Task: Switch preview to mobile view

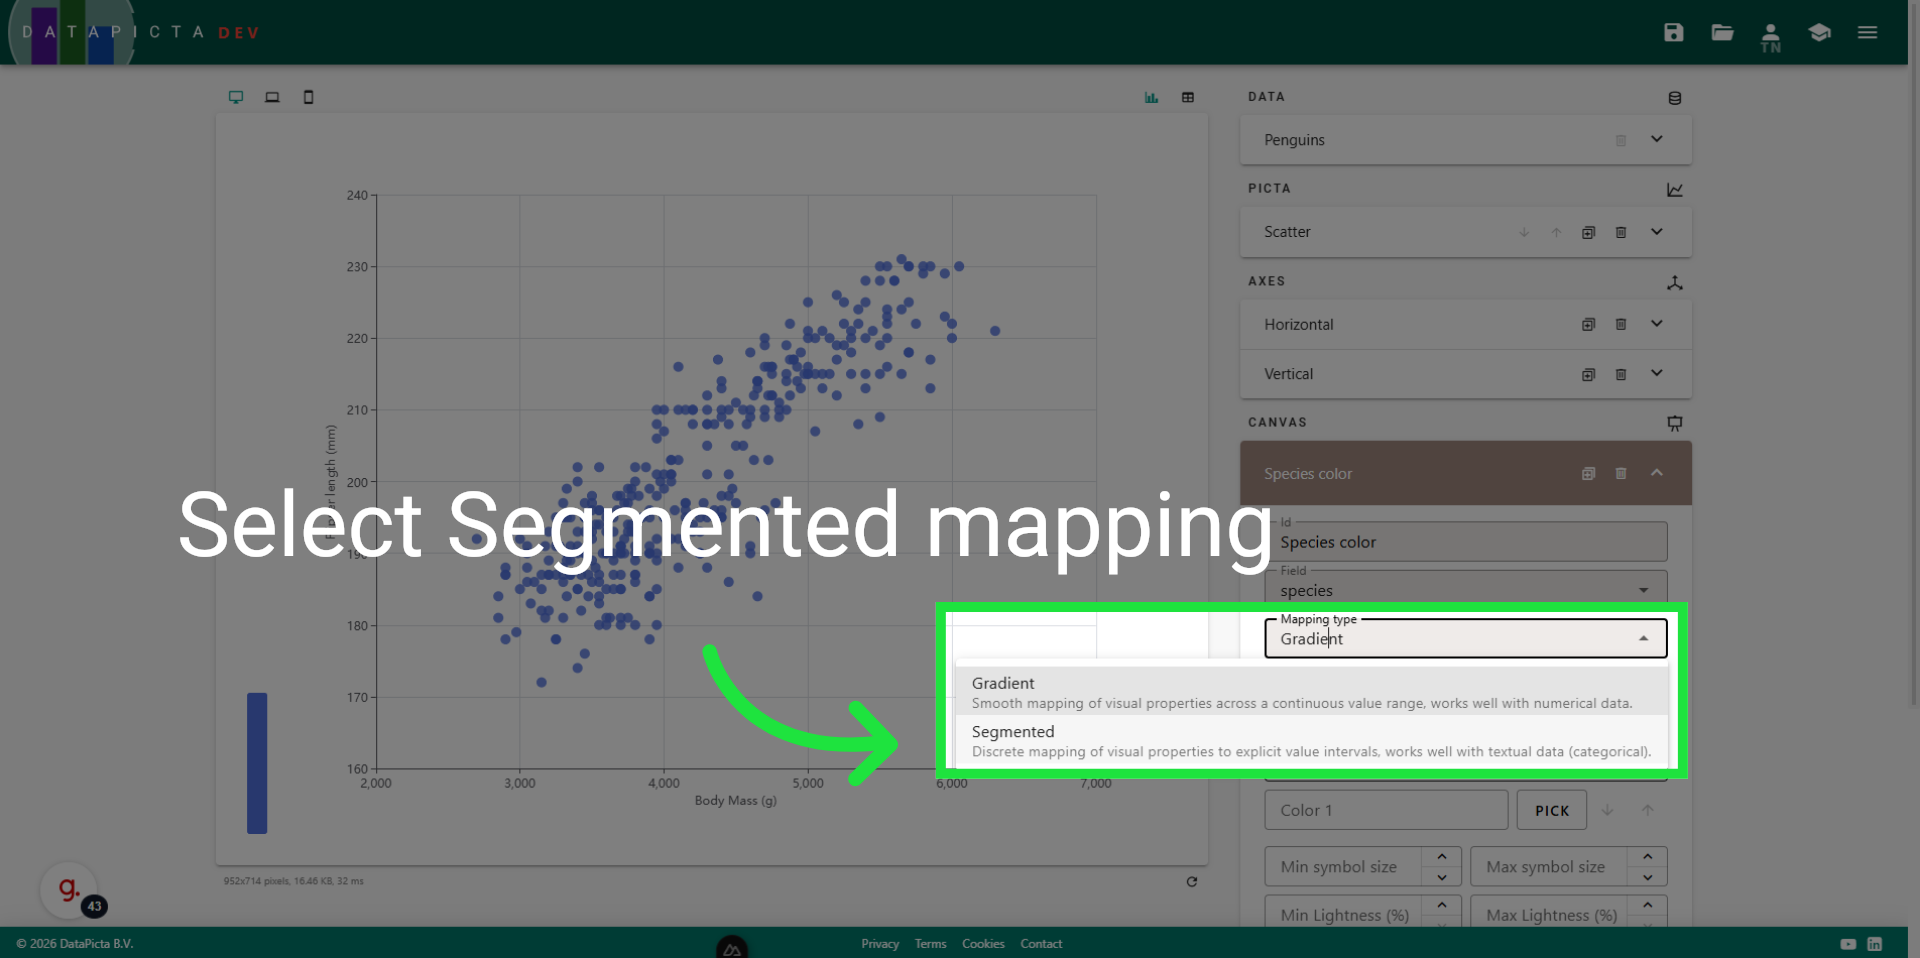Action: click(x=308, y=97)
